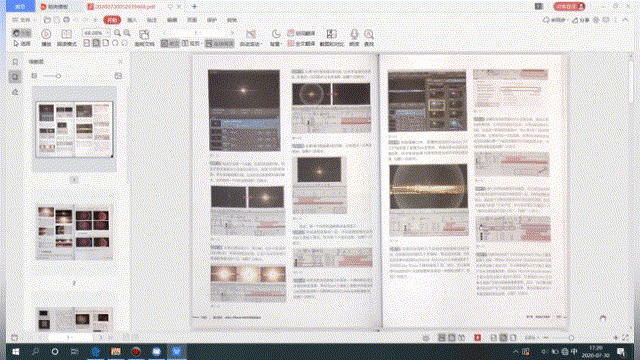Click the Play slideshow icon in toolbar

tap(46, 34)
